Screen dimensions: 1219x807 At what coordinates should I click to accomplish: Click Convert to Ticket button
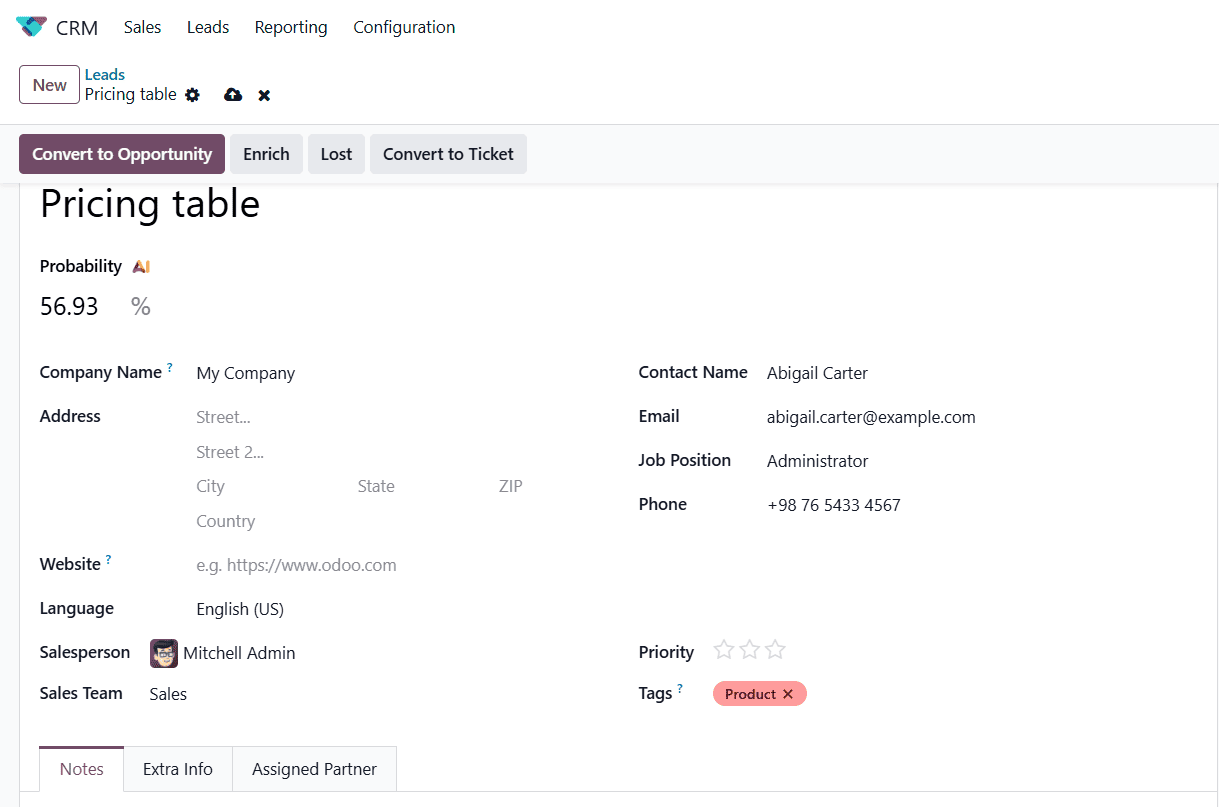(x=448, y=154)
